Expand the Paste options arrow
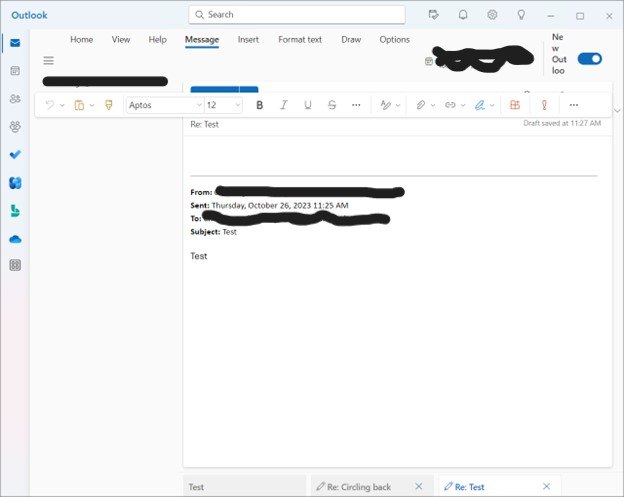Viewport: 624px width, 497px height. point(92,105)
